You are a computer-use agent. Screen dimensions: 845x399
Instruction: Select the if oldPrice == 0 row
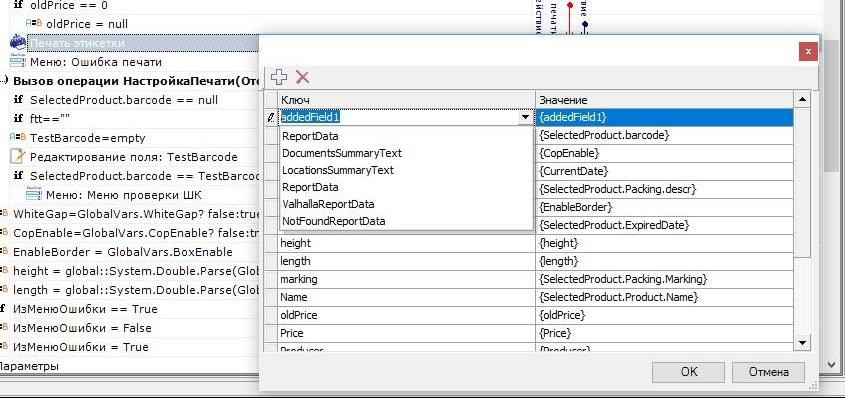pyautogui.click(x=69, y=6)
